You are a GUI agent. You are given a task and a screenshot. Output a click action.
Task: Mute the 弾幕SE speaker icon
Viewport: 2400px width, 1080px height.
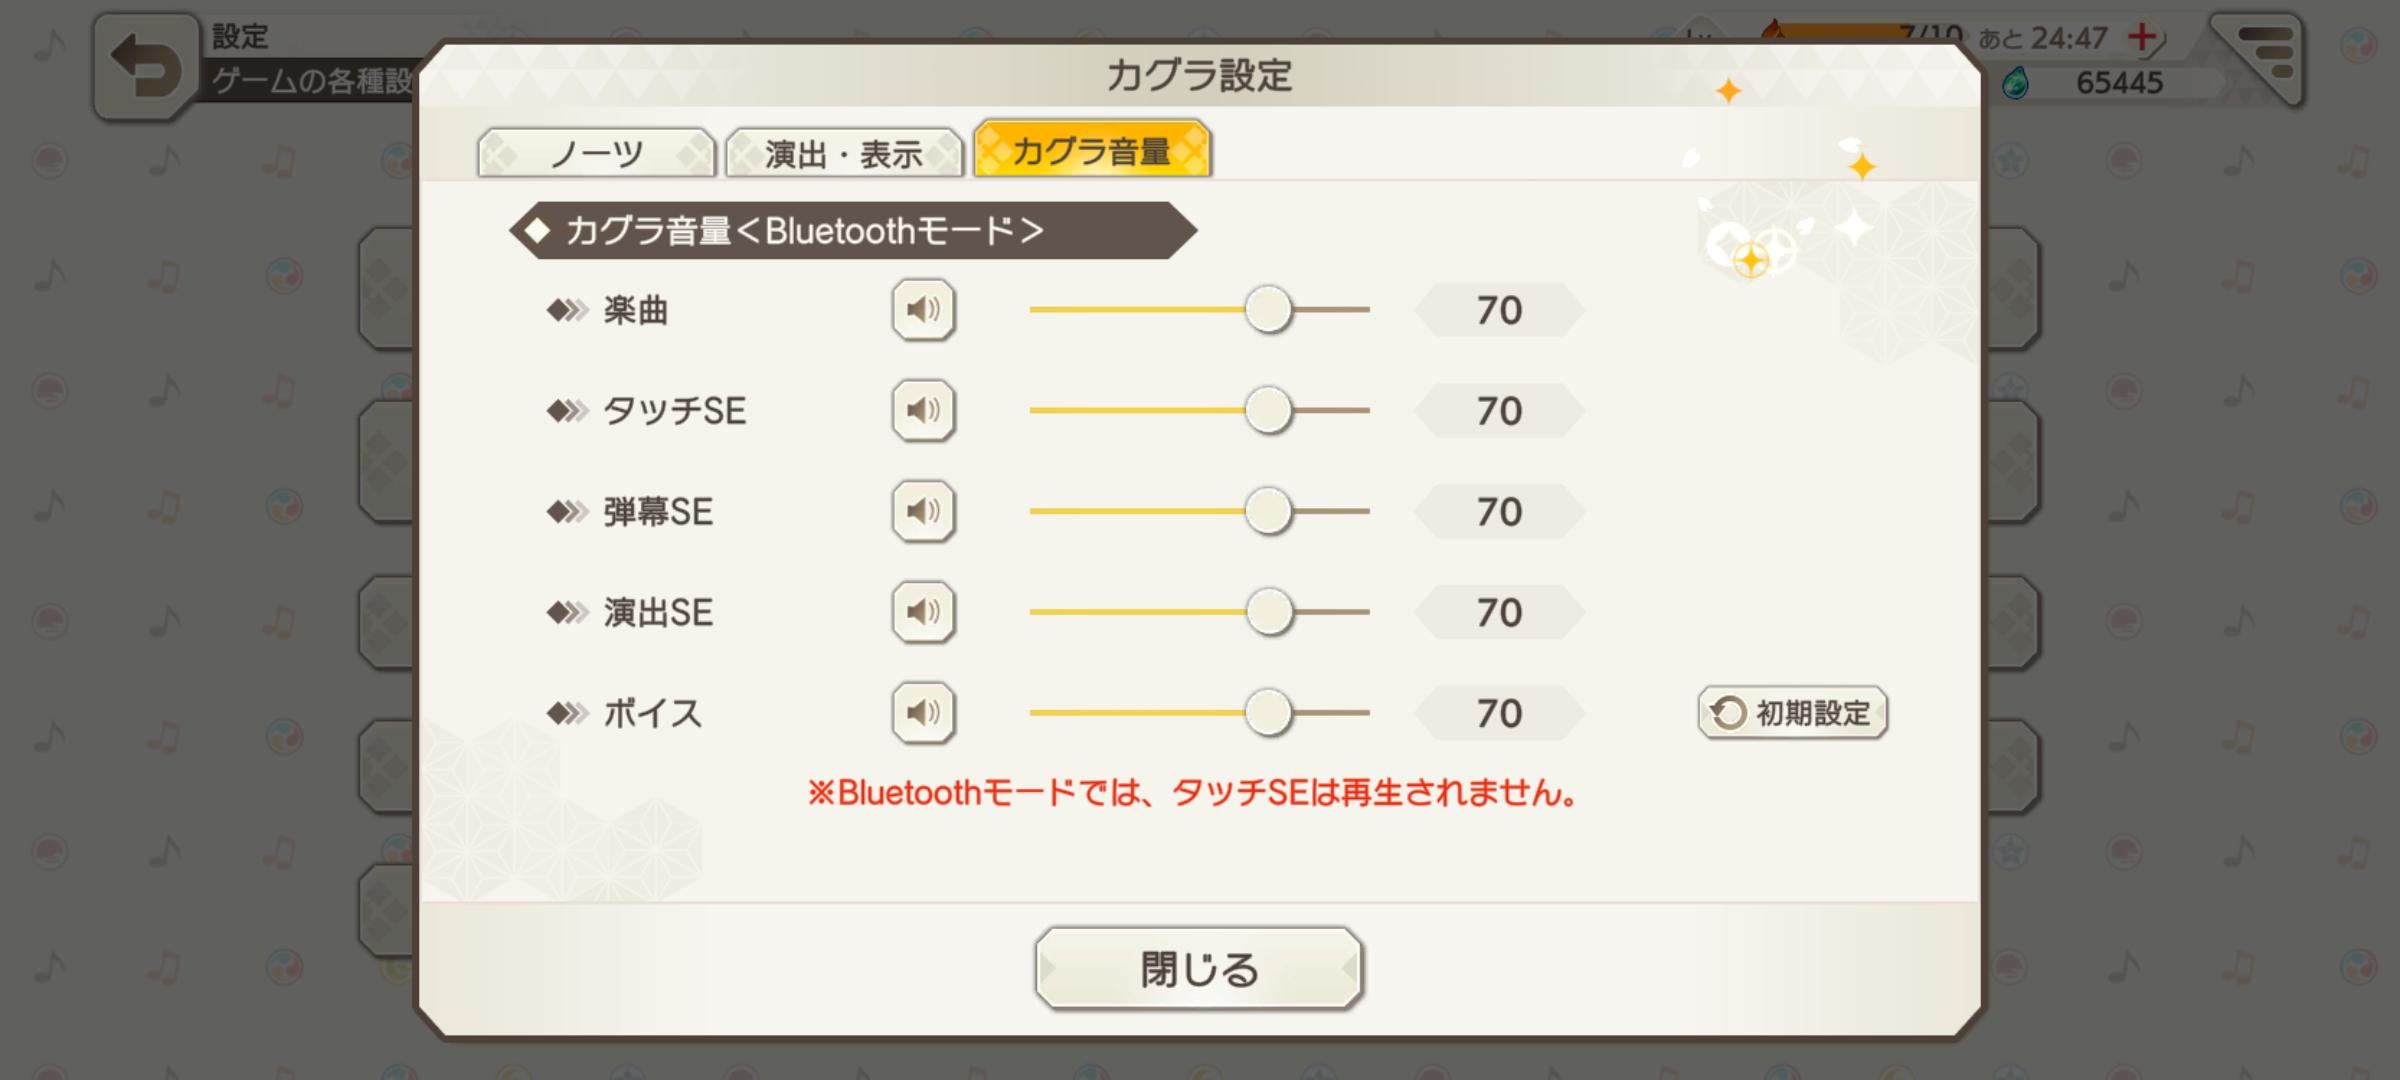pos(923,511)
